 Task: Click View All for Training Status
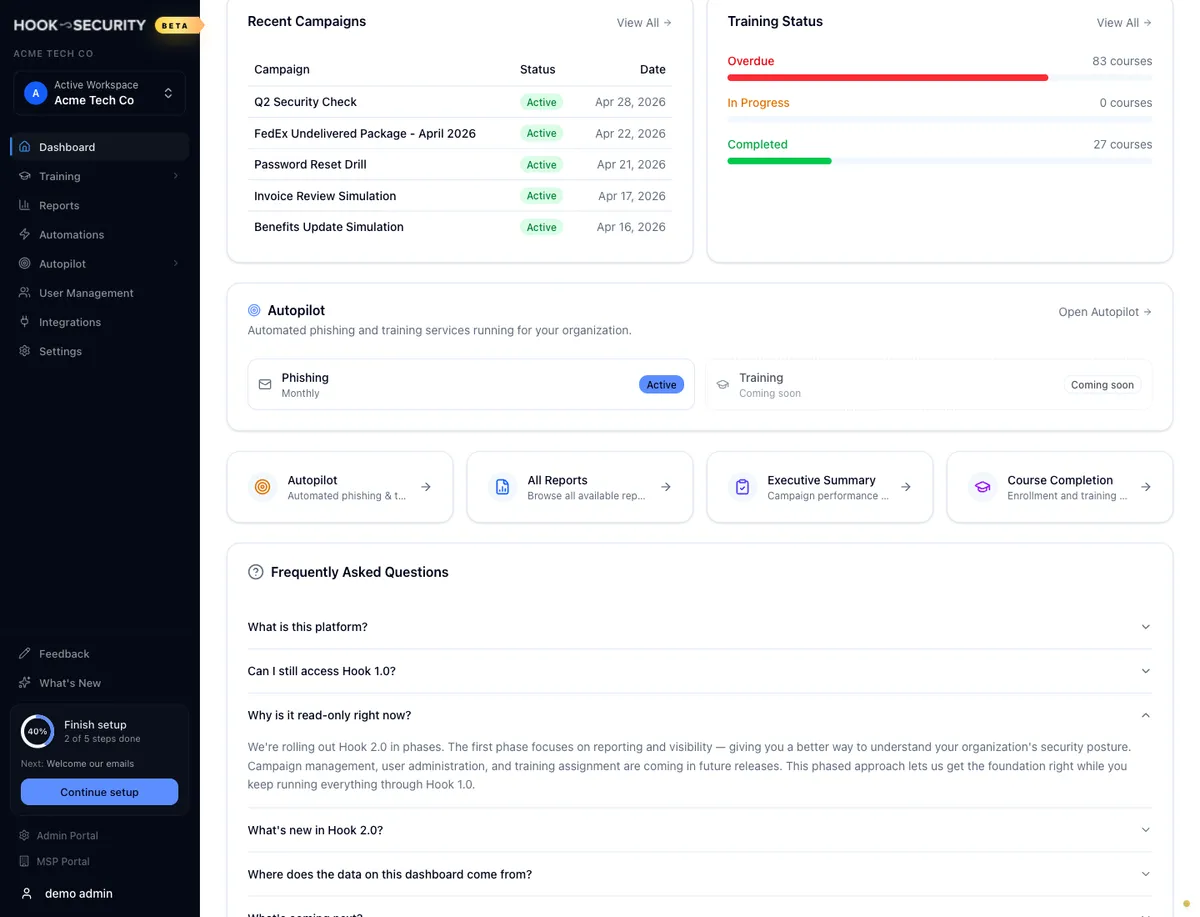point(1124,22)
